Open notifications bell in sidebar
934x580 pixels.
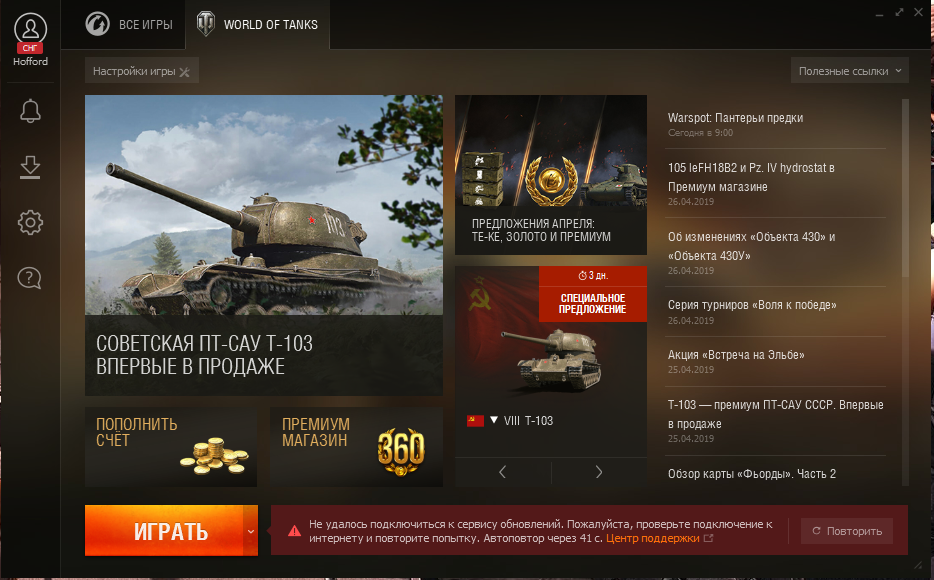coord(30,111)
